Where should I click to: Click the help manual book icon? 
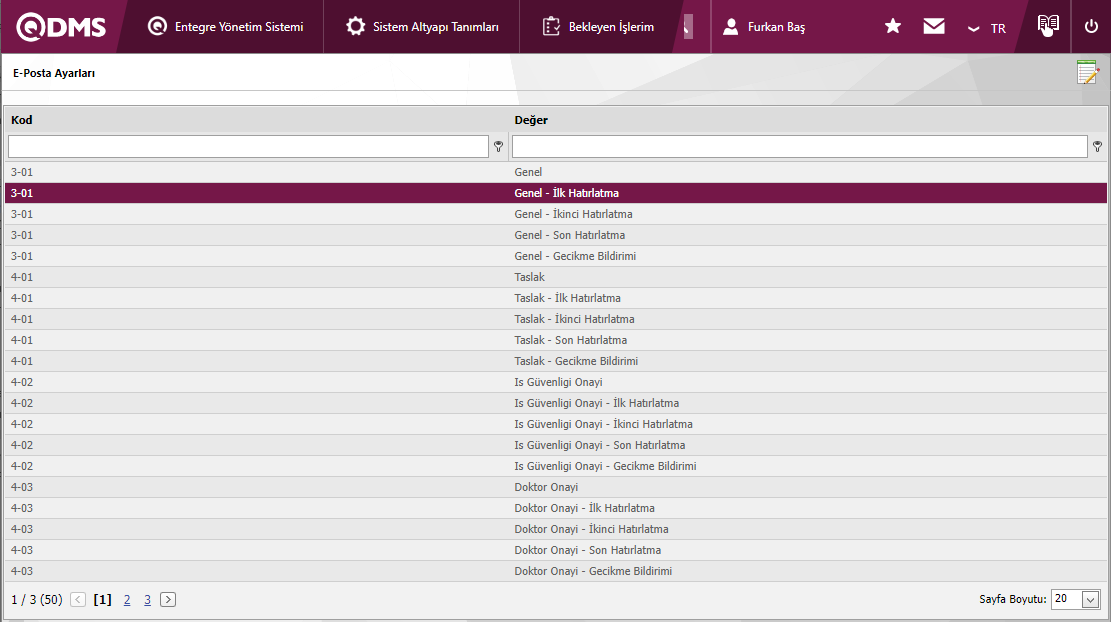pyautogui.click(x=1047, y=26)
